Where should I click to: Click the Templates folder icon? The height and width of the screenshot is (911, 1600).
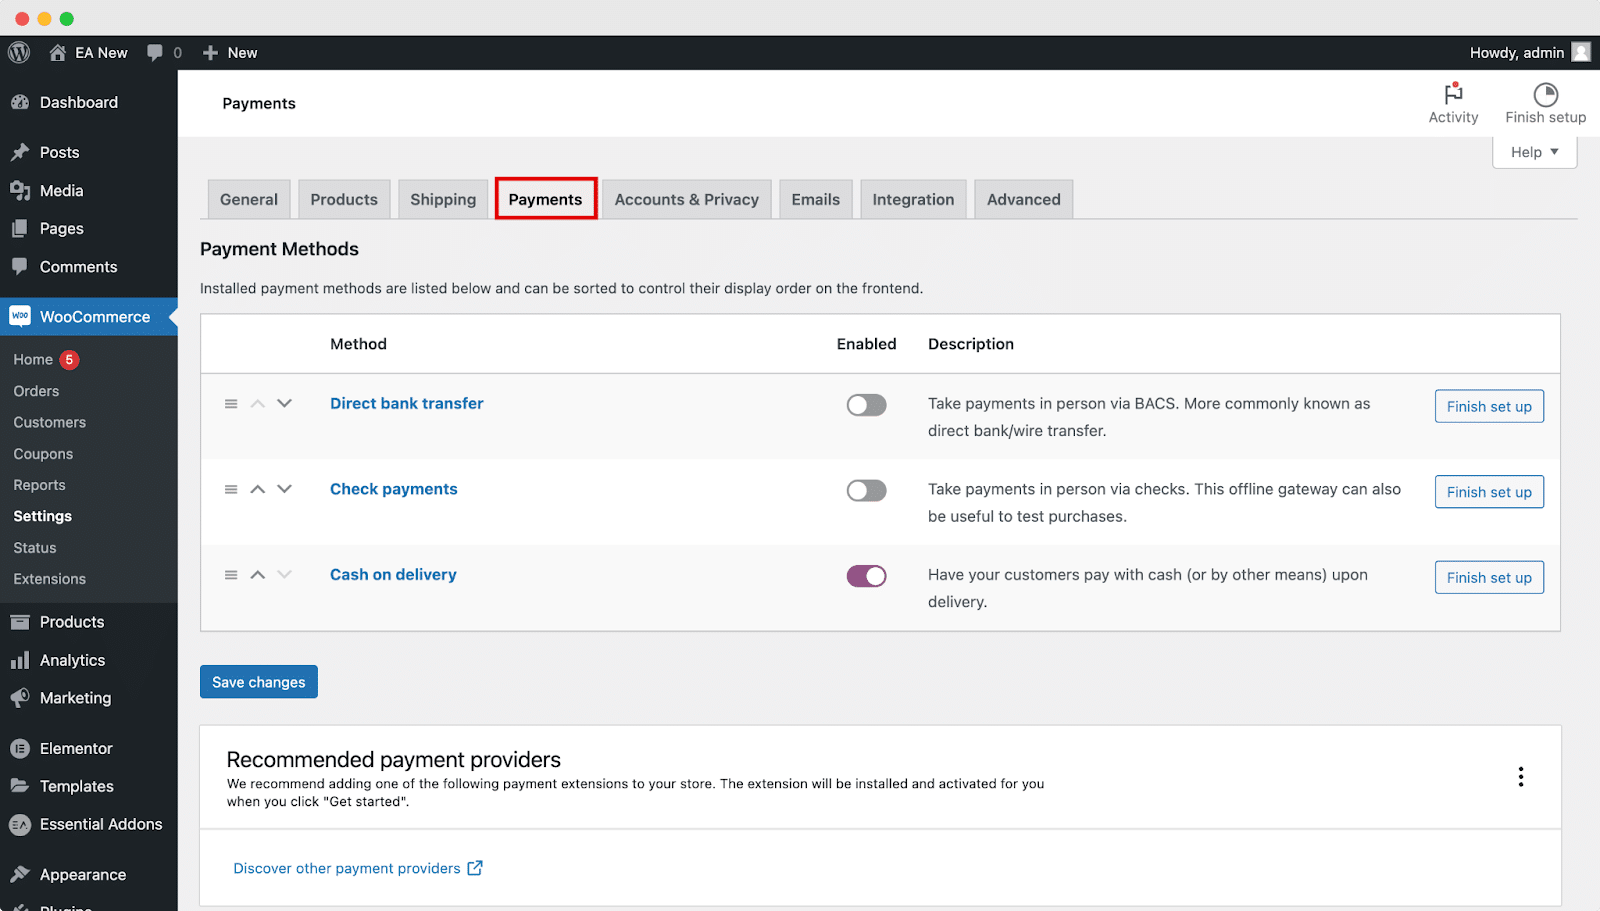pos(20,786)
